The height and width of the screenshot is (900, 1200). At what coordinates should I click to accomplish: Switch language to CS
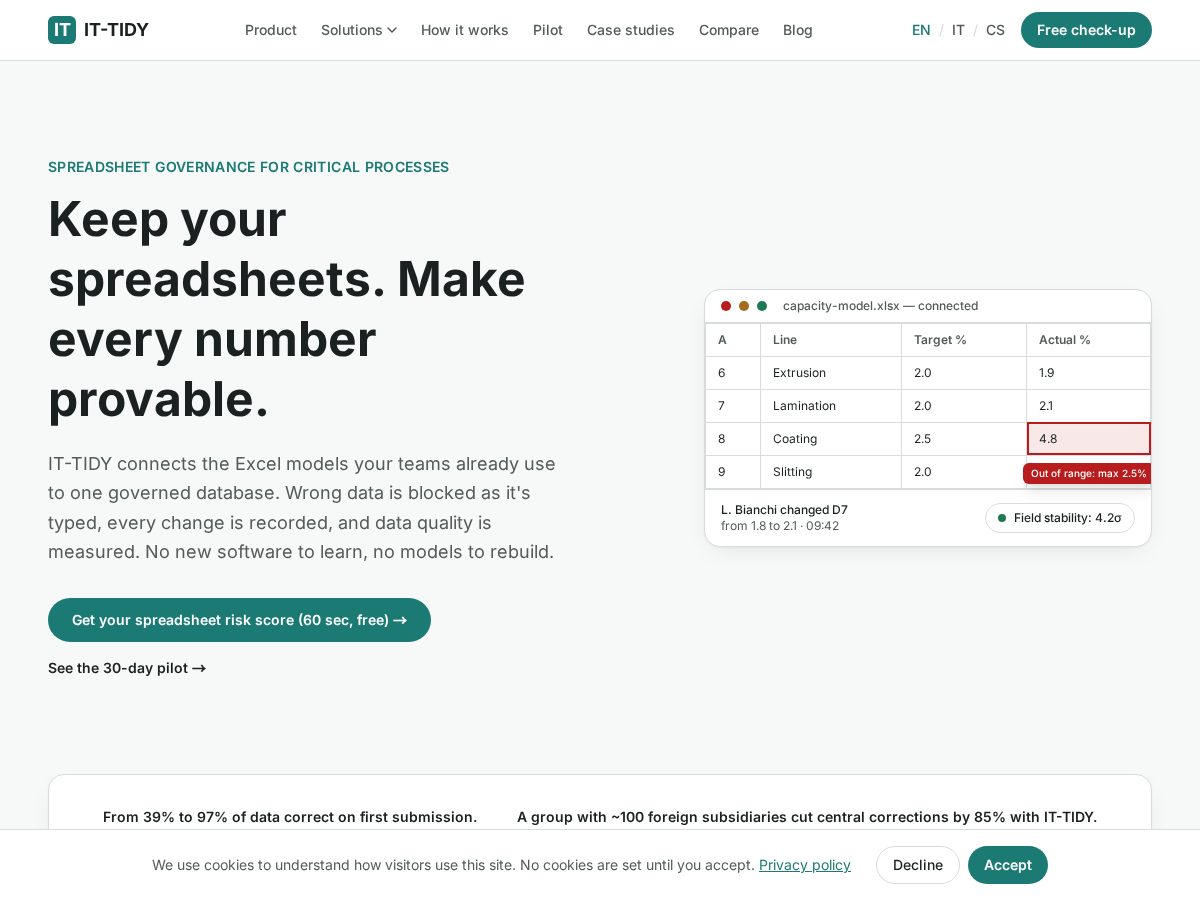coord(995,30)
